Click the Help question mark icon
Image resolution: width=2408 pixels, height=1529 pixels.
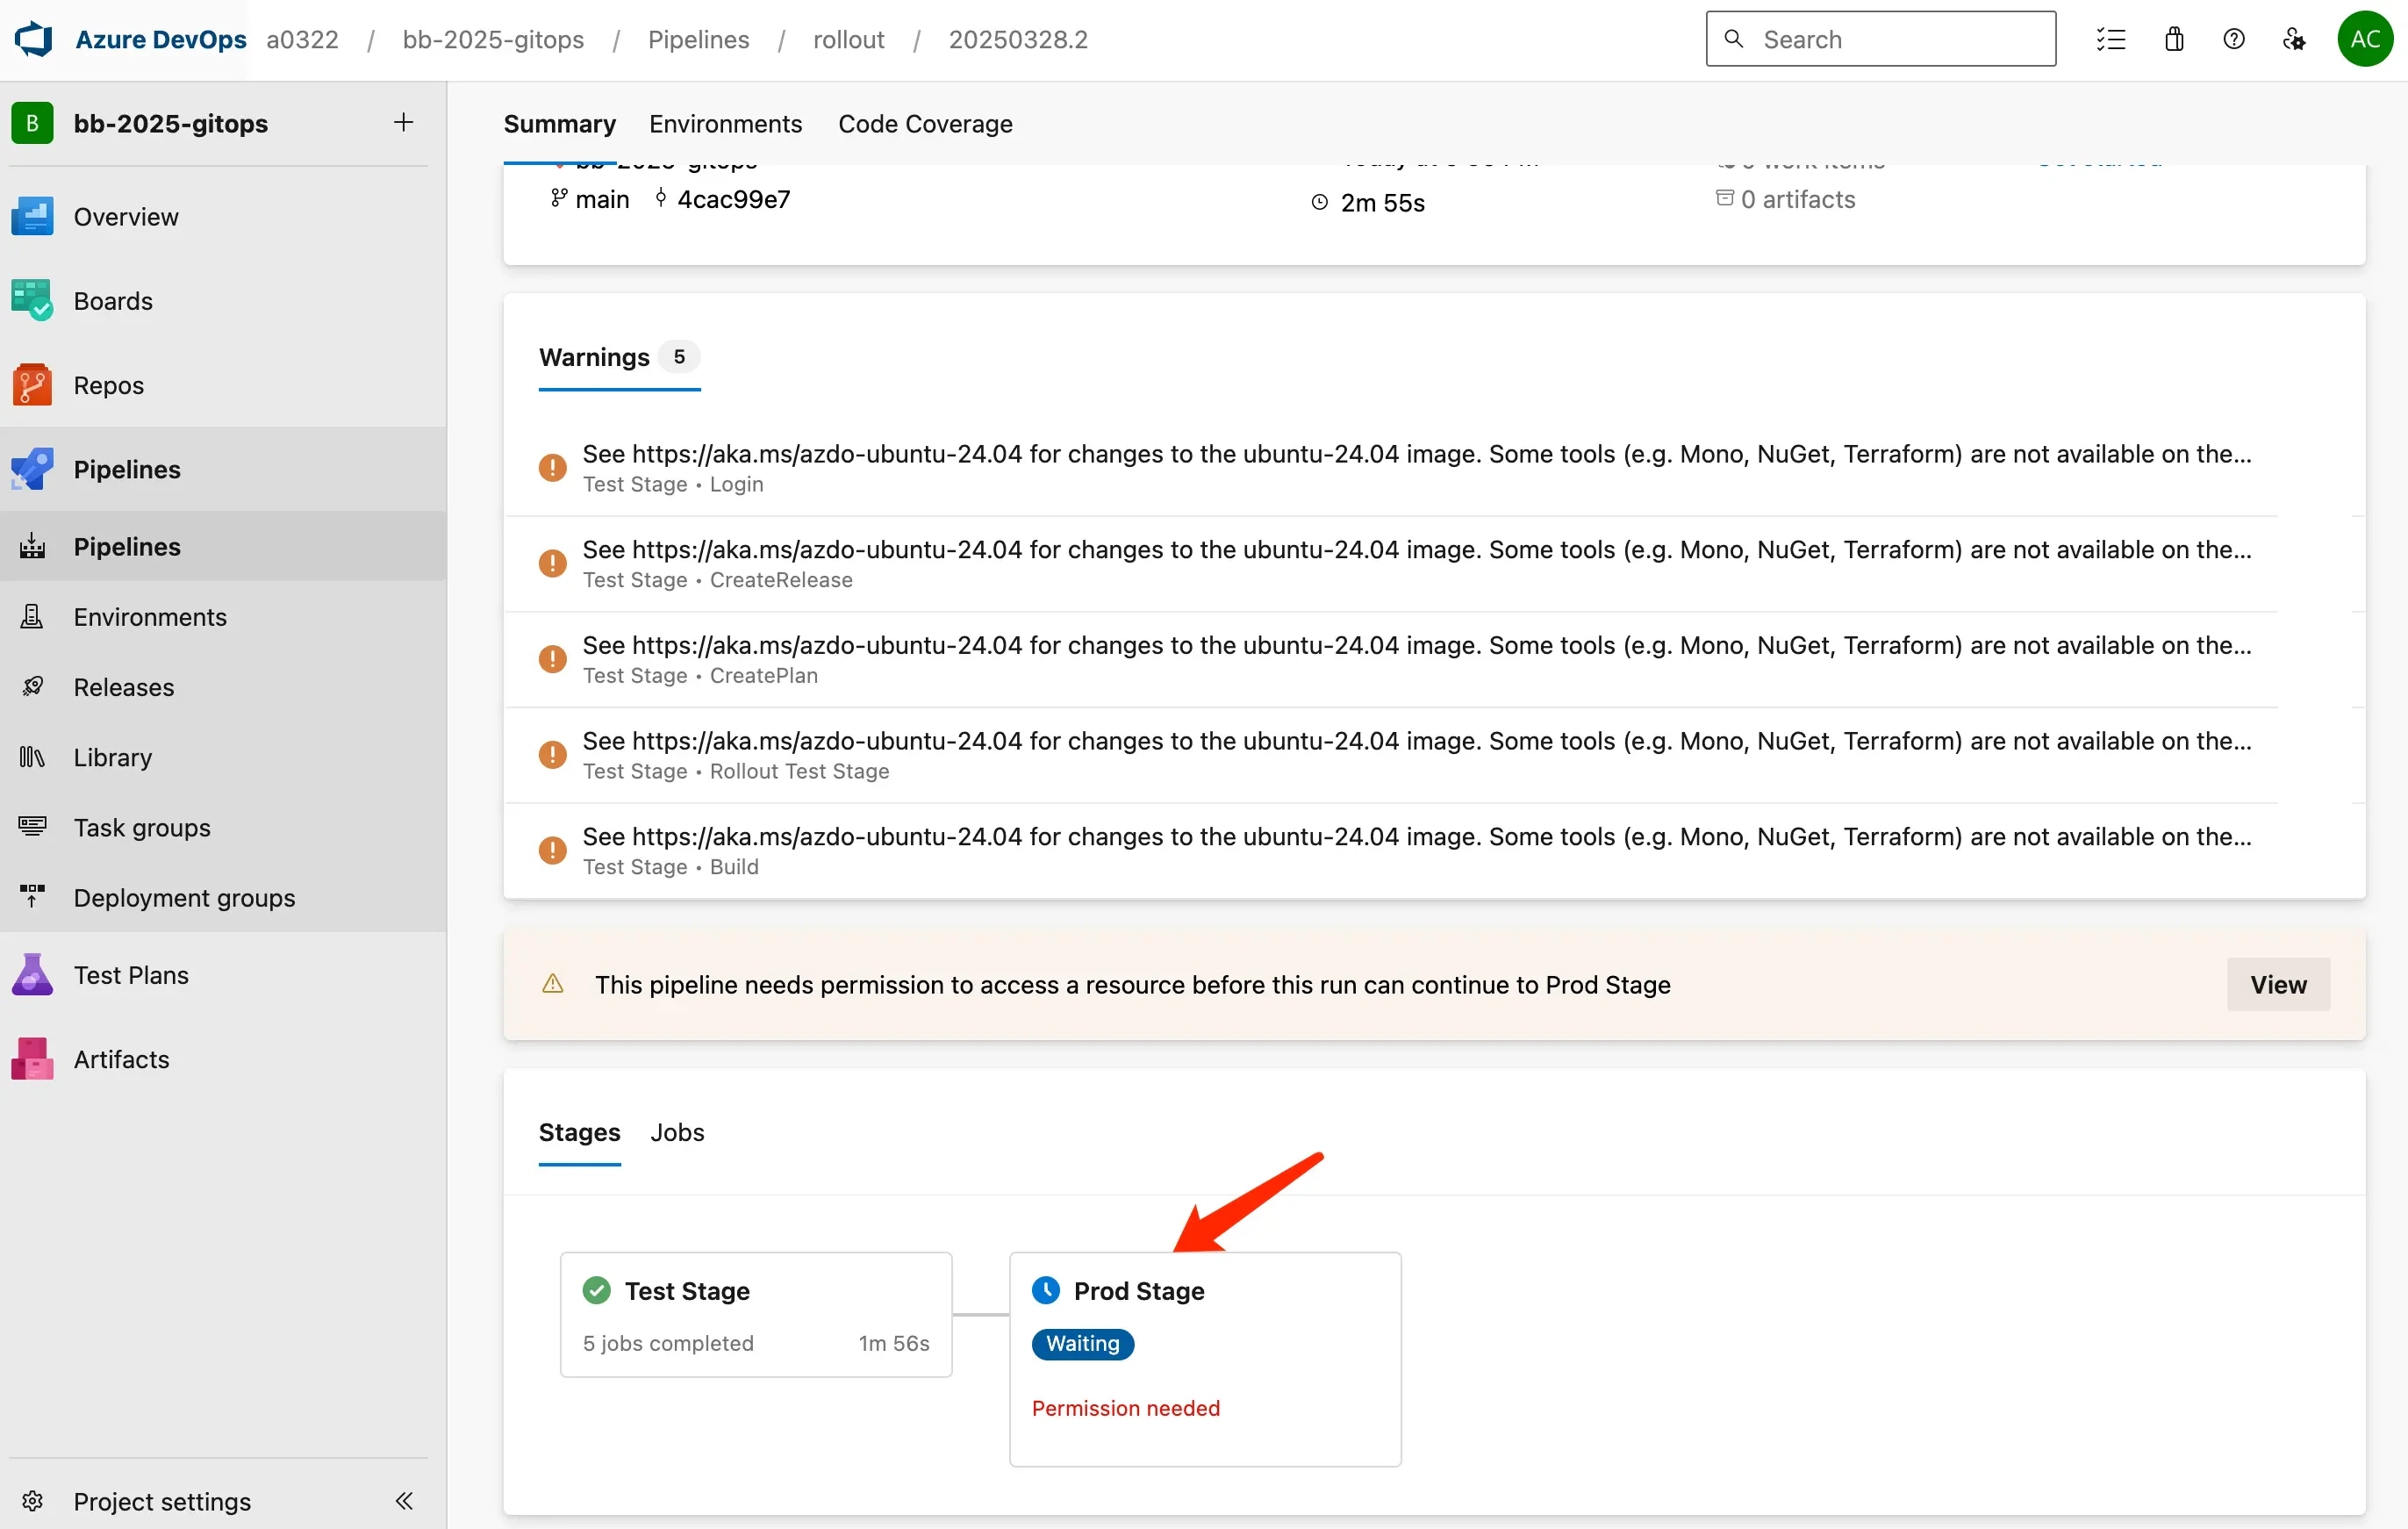[2233, 39]
